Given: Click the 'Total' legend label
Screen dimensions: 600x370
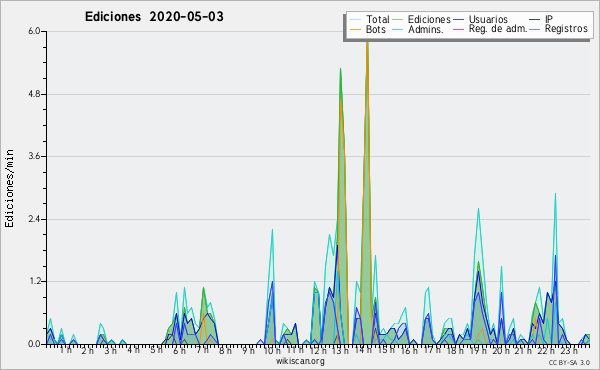Looking at the screenshot, I should 378,19.
